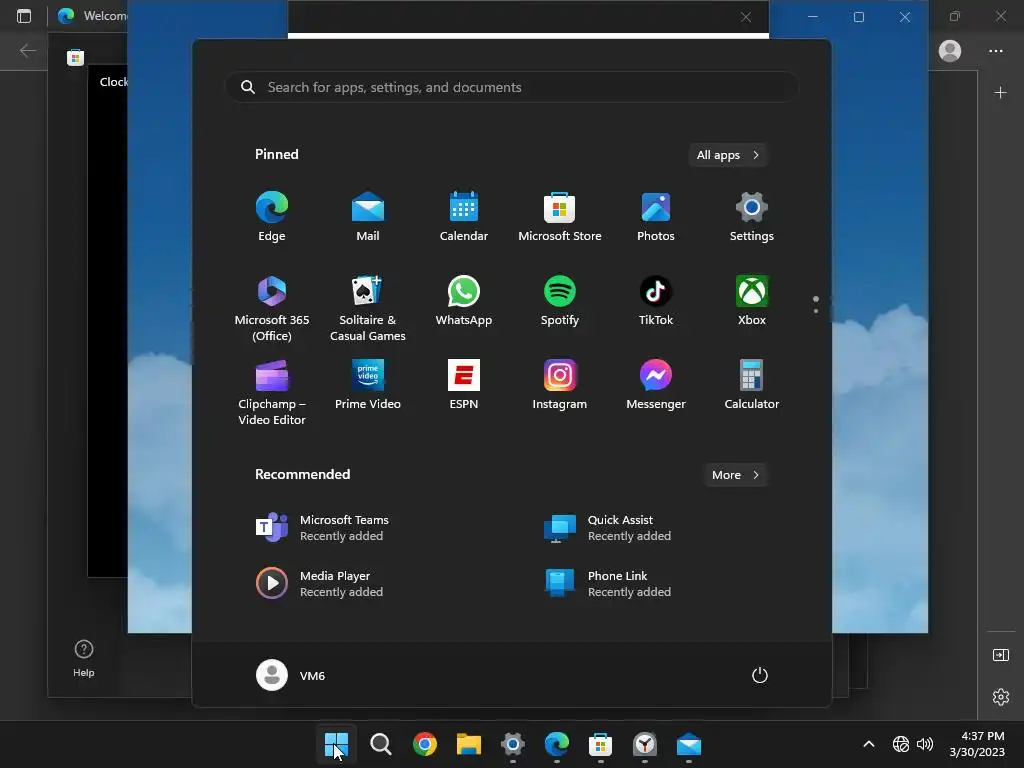Open the ESPN pinned app
The image size is (1024, 768).
(464, 385)
